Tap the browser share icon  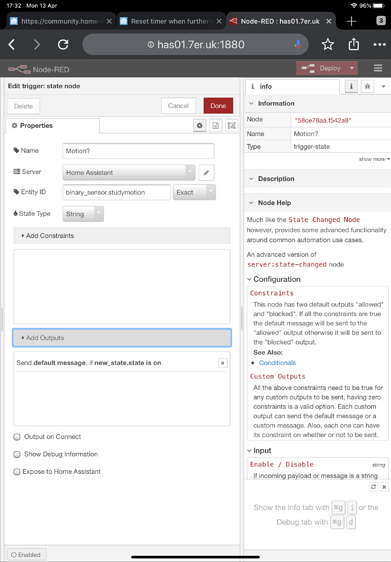(x=354, y=44)
